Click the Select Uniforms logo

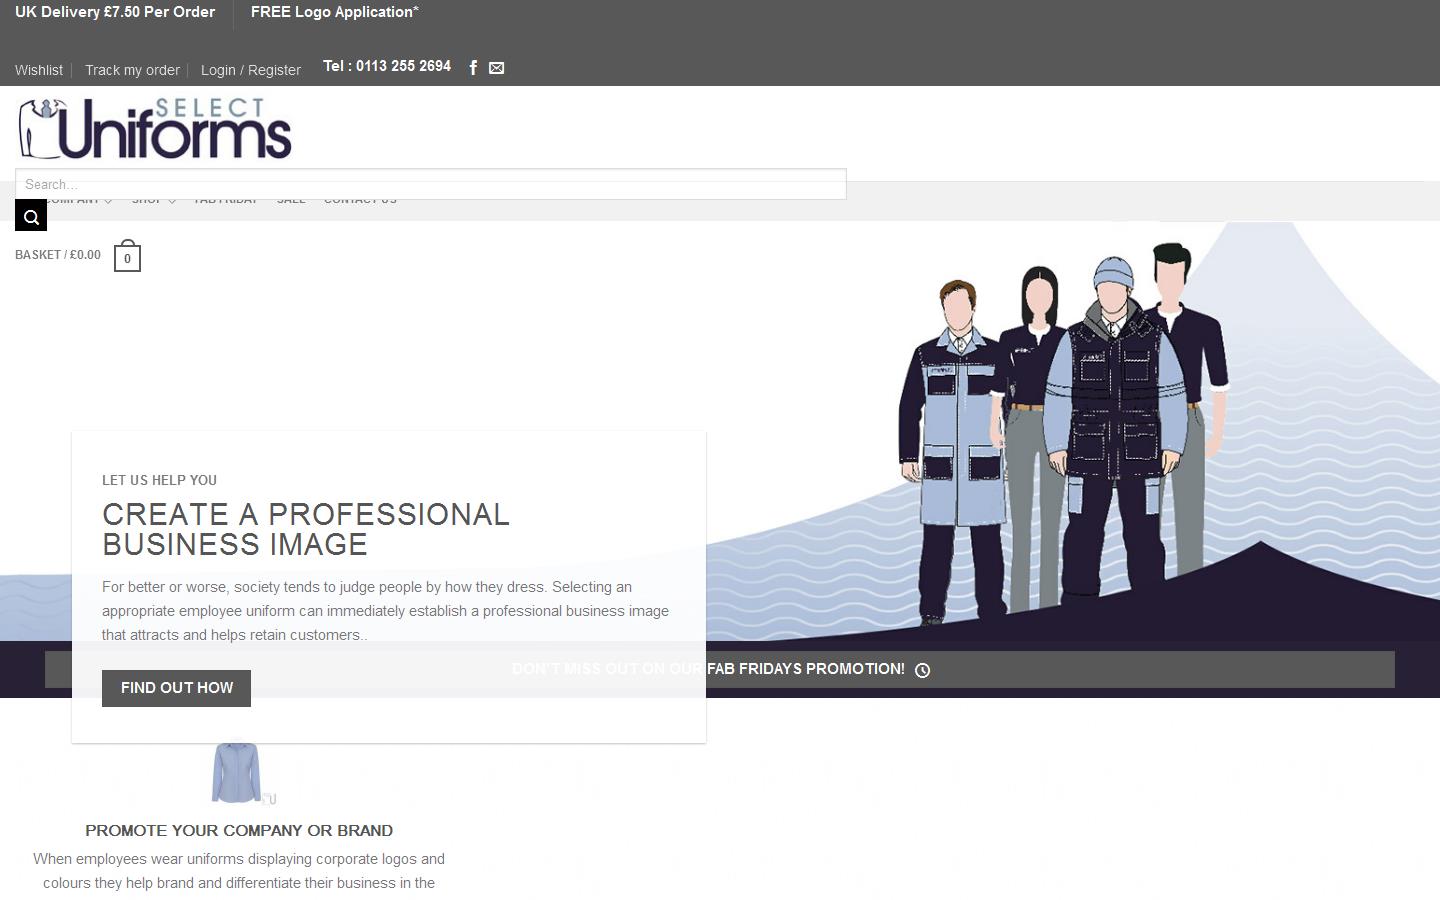[155, 128]
